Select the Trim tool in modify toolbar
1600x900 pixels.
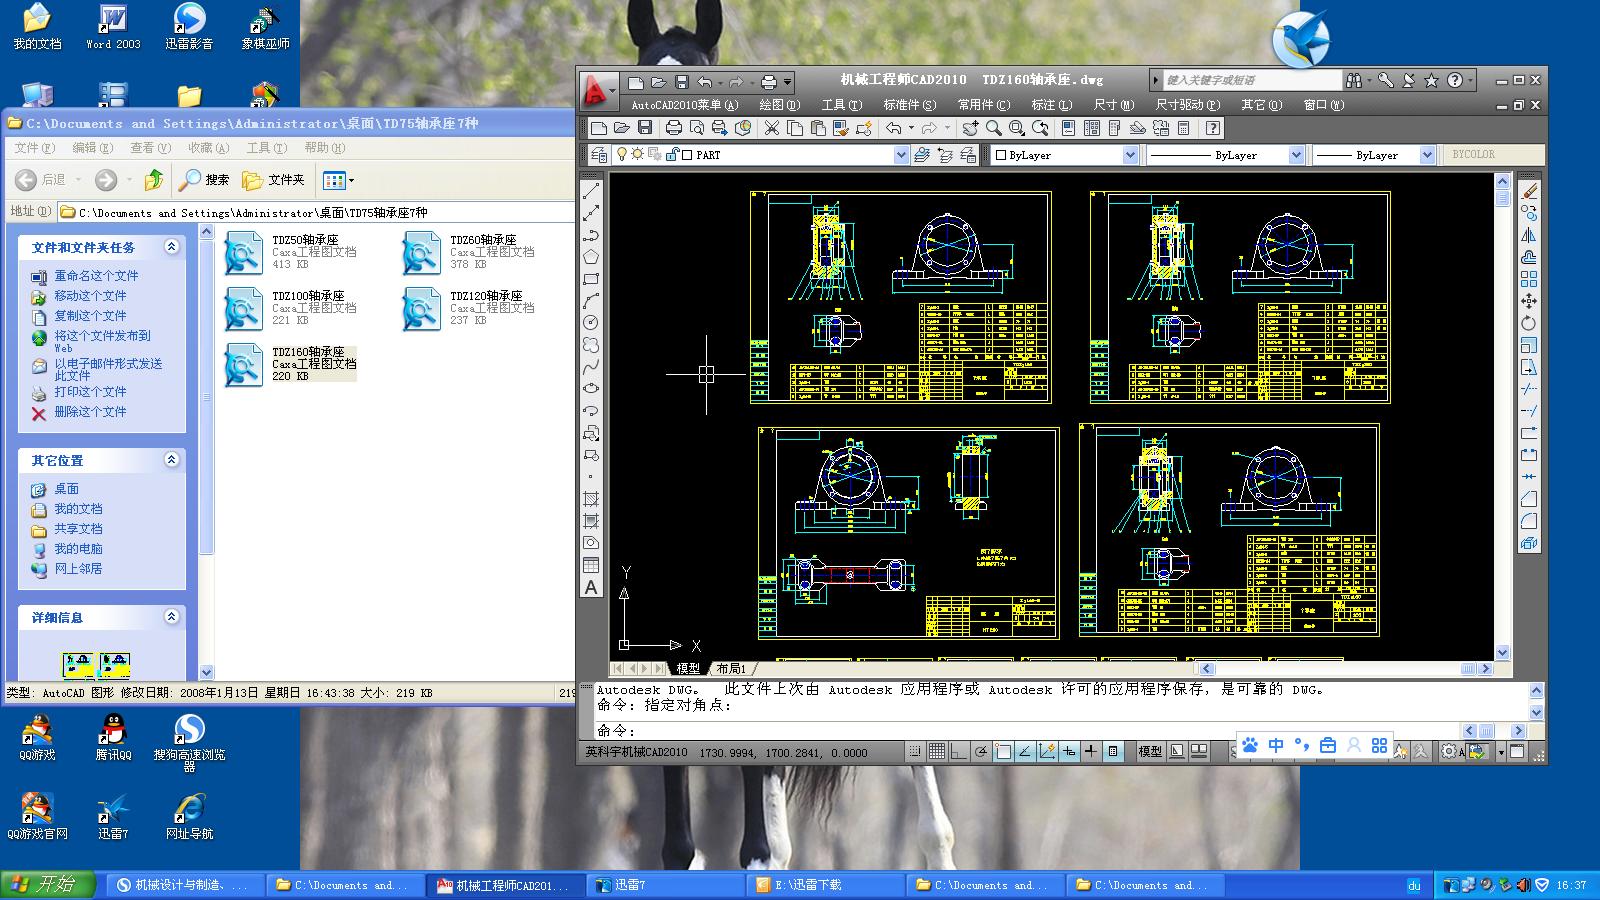1529,389
